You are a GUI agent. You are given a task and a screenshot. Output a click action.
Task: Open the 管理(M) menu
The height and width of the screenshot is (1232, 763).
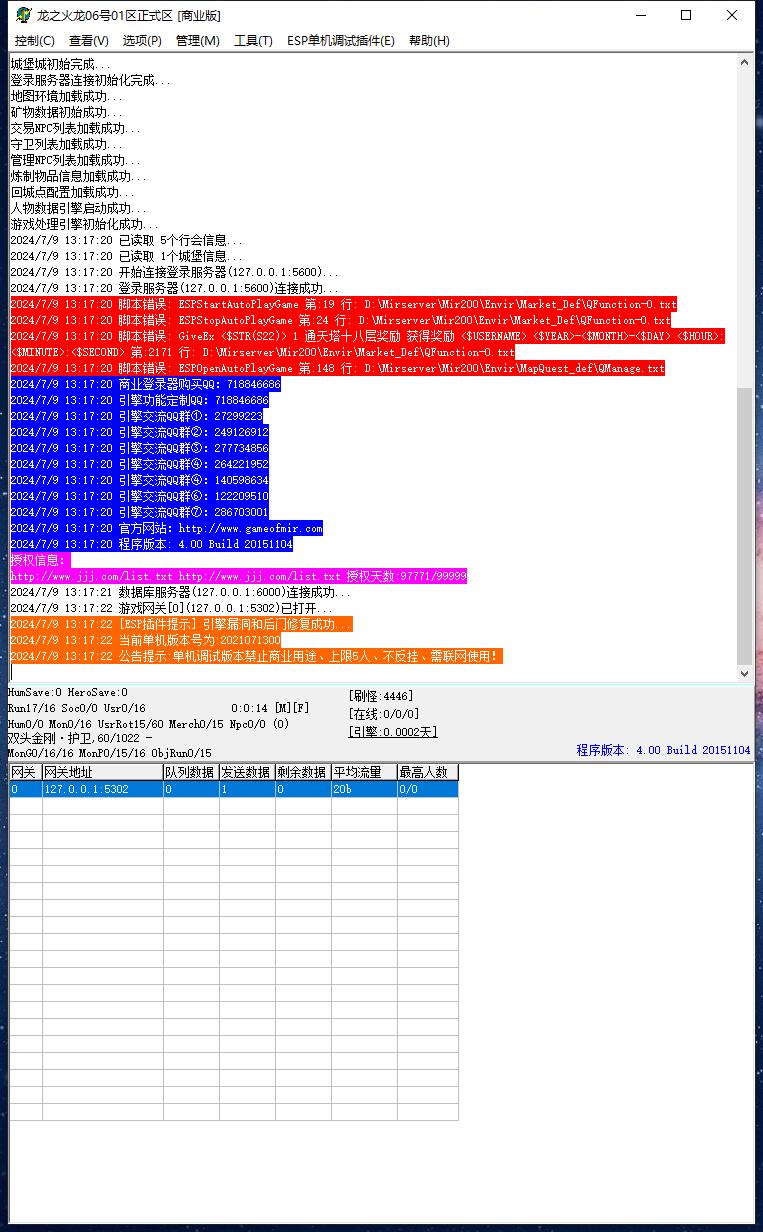click(x=197, y=41)
